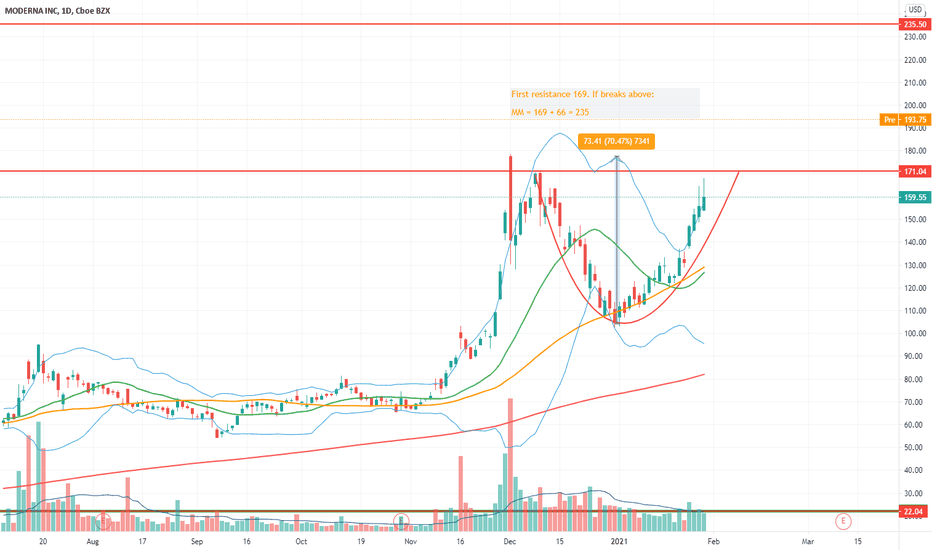Click the 73.41 (70.47%) 7341 measurement label
This screenshot has height=550, width=932.
tap(616, 141)
